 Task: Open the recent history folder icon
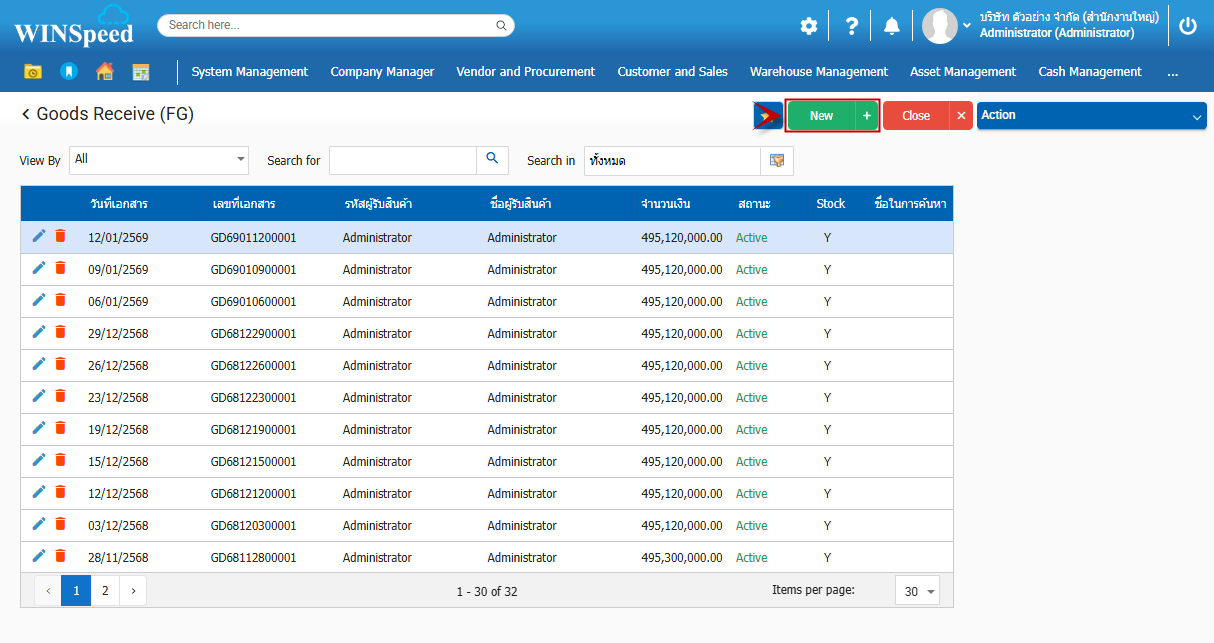(x=33, y=72)
